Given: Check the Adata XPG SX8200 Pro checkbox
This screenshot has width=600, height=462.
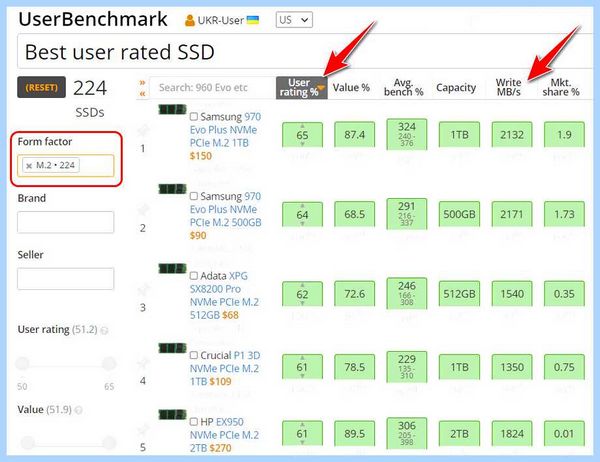Looking at the screenshot, I should click(x=194, y=276).
